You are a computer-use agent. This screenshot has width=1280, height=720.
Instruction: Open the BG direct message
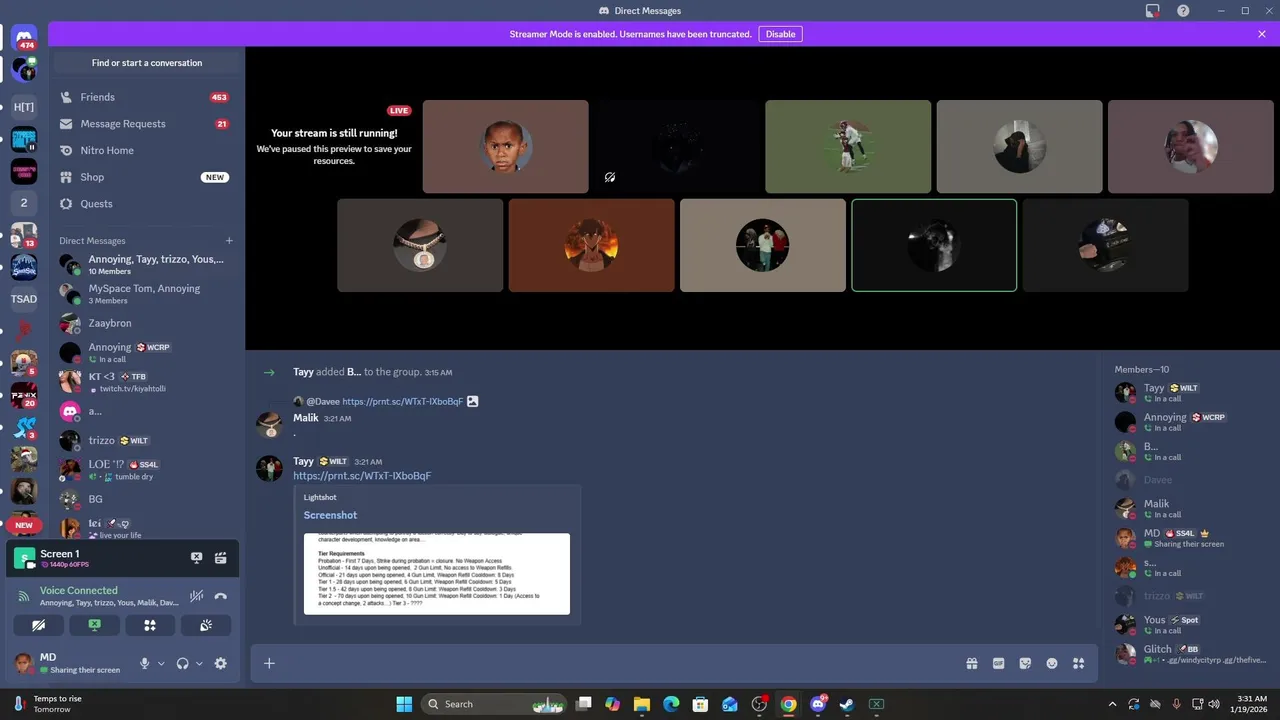pyautogui.click(x=146, y=499)
